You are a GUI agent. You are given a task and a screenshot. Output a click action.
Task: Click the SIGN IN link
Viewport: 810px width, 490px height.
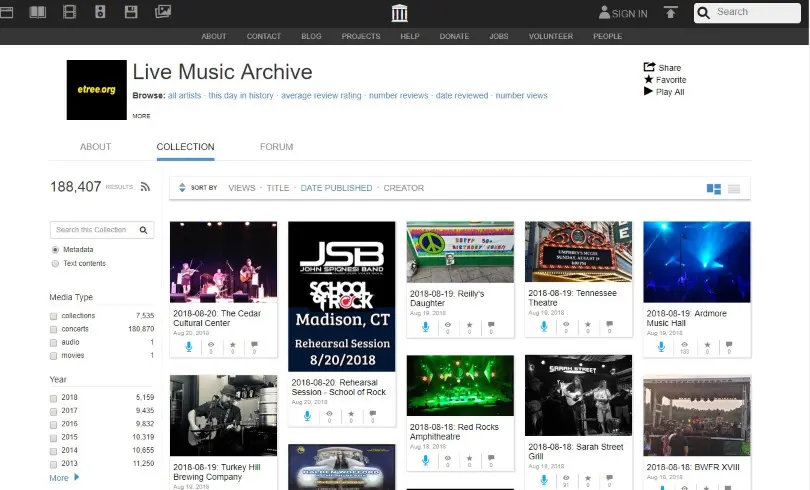629,14
